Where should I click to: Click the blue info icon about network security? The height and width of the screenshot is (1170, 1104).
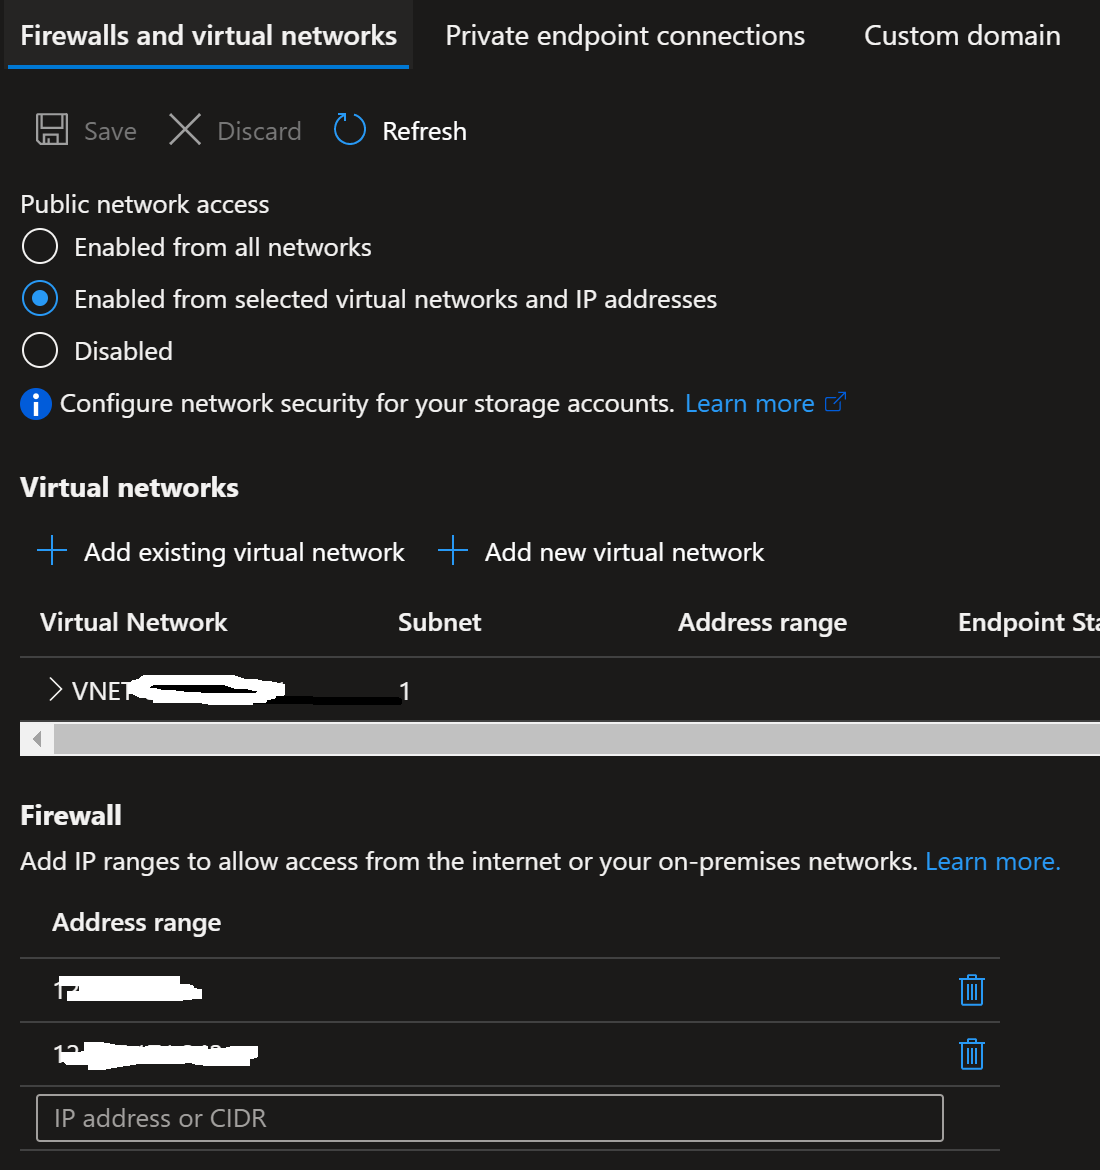[x=35, y=404]
